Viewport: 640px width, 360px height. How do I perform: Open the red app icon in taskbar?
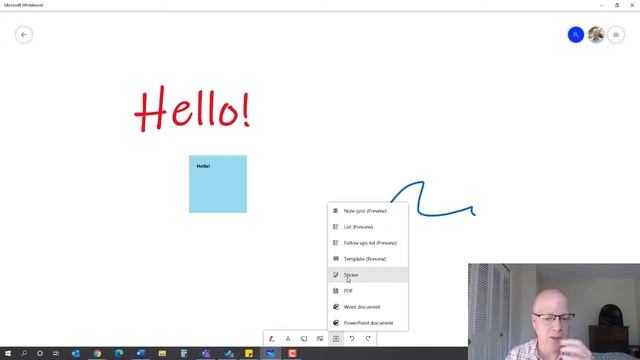point(292,353)
